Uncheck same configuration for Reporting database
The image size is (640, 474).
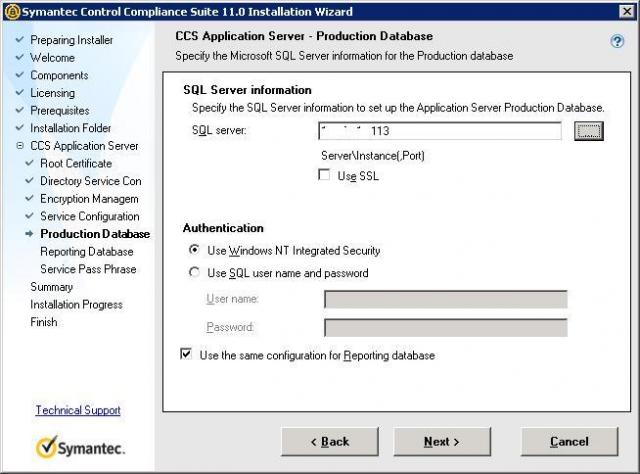pos(186,354)
